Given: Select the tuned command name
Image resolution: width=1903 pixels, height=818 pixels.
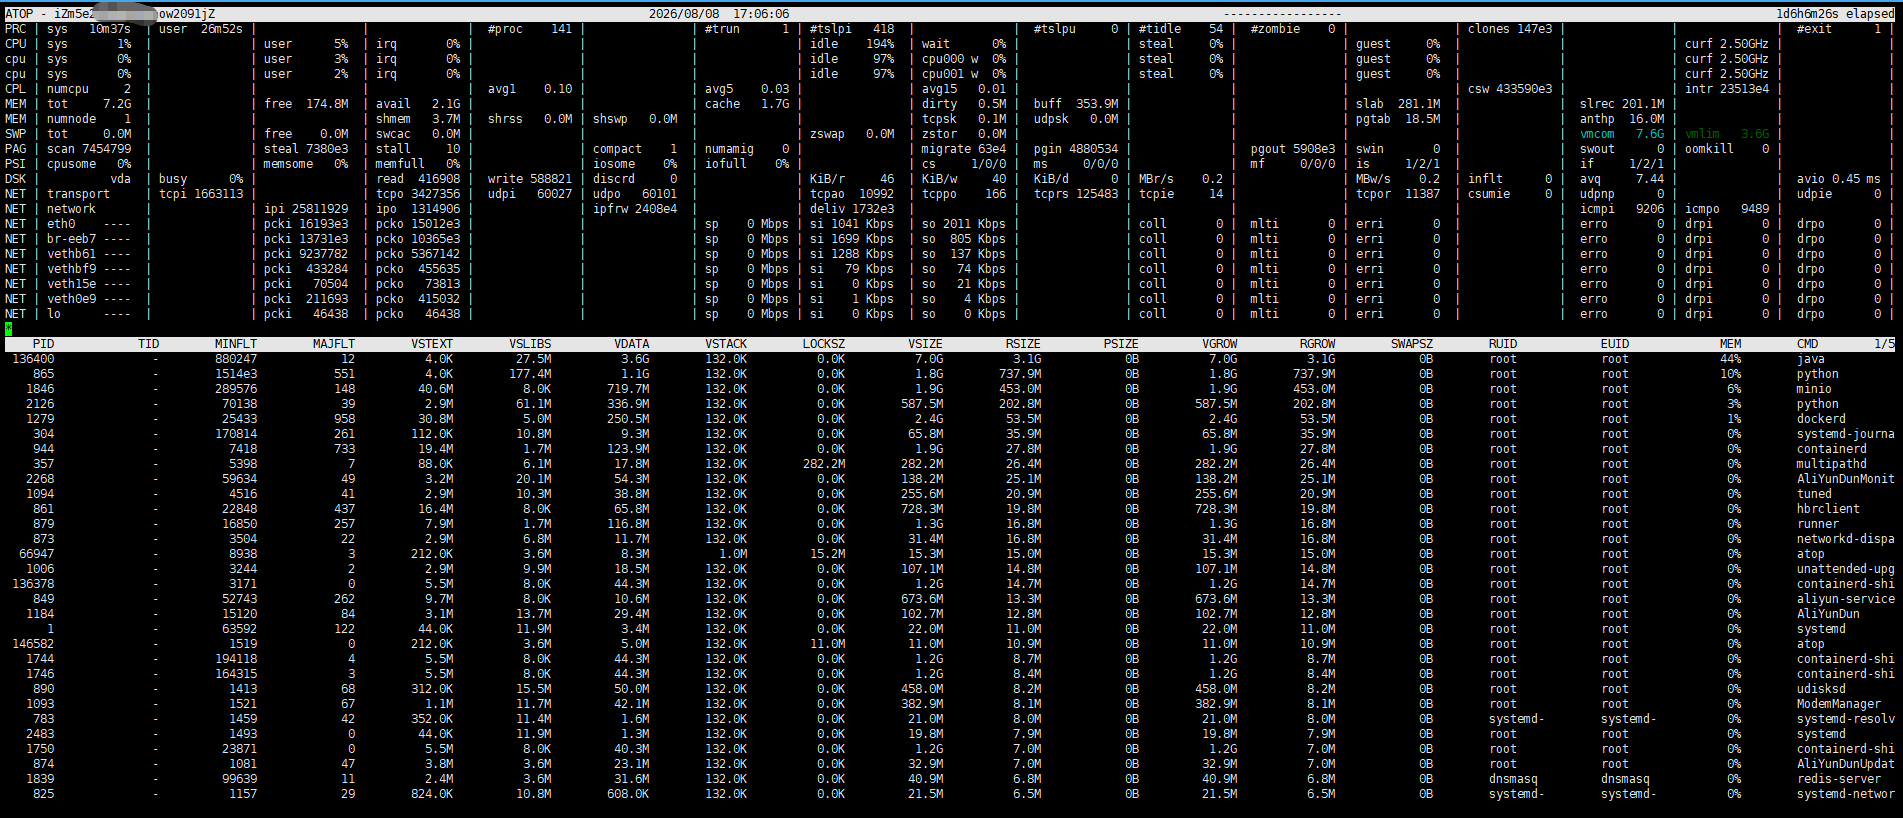Looking at the screenshot, I should (x=1814, y=494).
